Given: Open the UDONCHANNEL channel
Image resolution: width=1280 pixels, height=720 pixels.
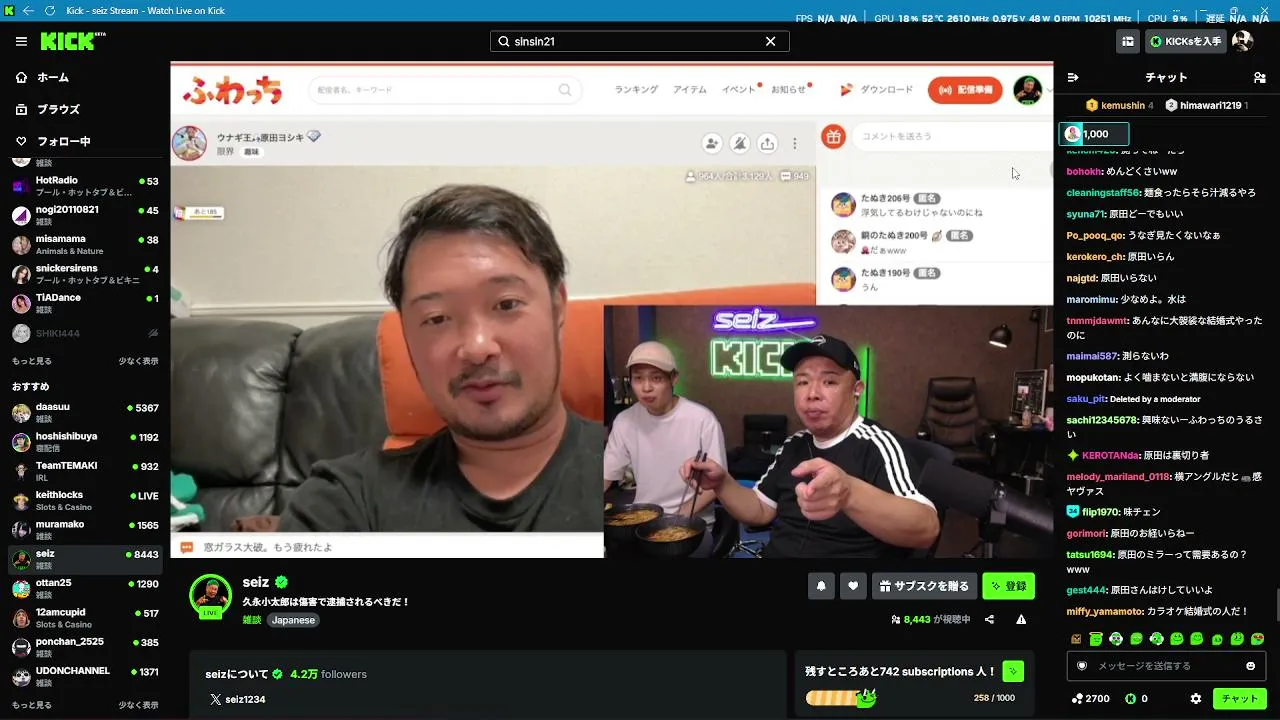Looking at the screenshot, I should pos(85,676).
